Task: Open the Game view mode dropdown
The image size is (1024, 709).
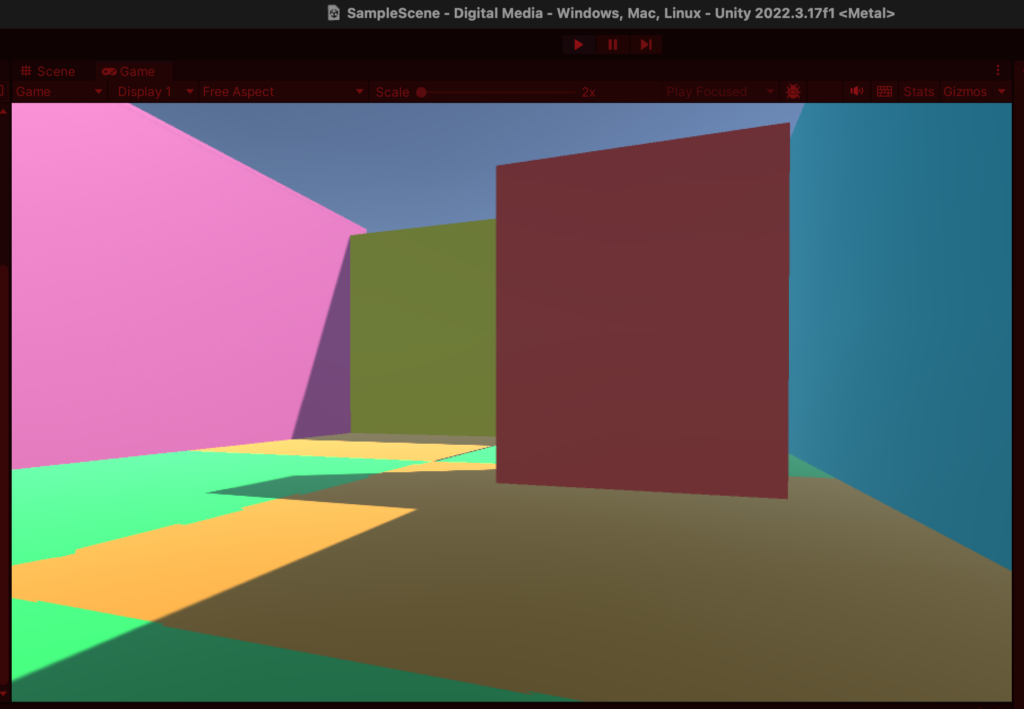Action: point(59,92)
